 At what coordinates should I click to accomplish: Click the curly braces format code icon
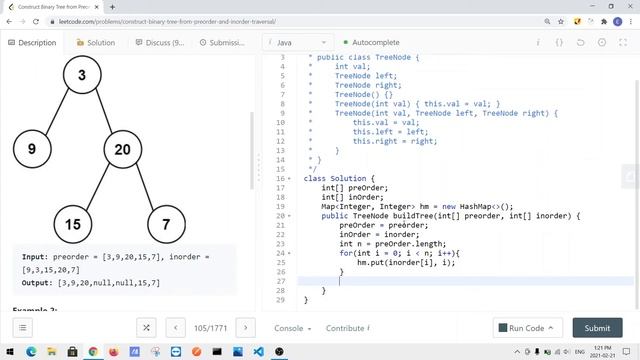click(559, 42)
